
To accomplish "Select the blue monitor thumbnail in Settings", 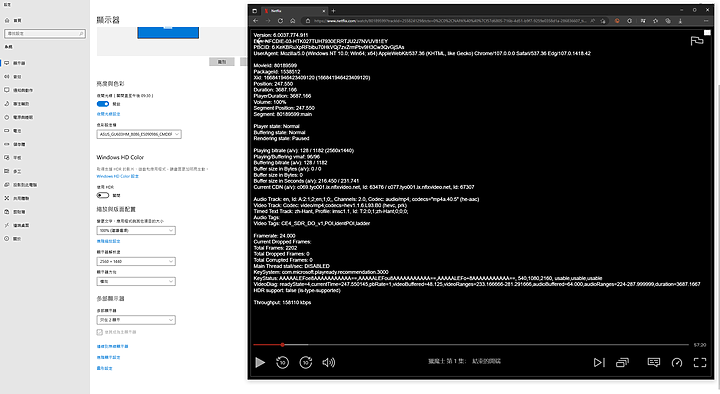I will (168, 32).
